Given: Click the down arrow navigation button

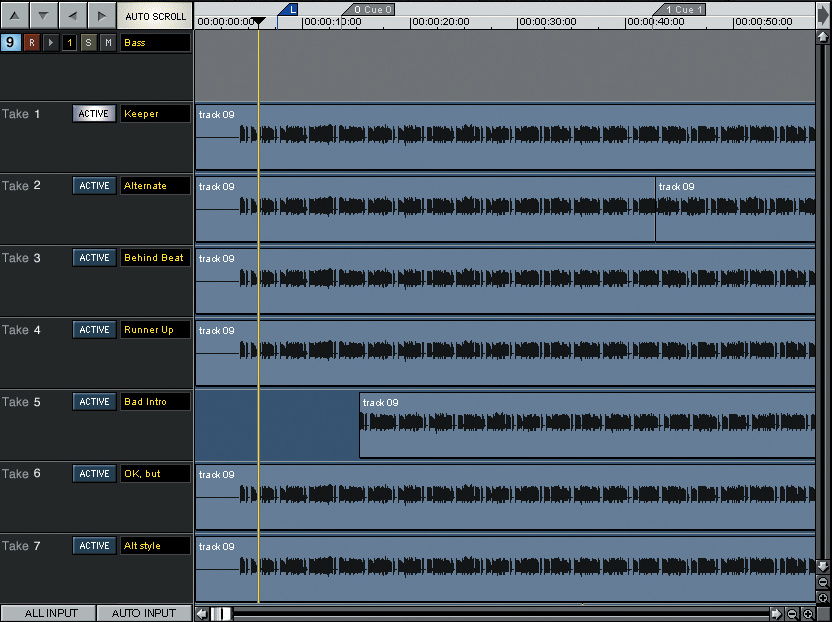Looking at the screenshot, I should [x=43, y=15].
